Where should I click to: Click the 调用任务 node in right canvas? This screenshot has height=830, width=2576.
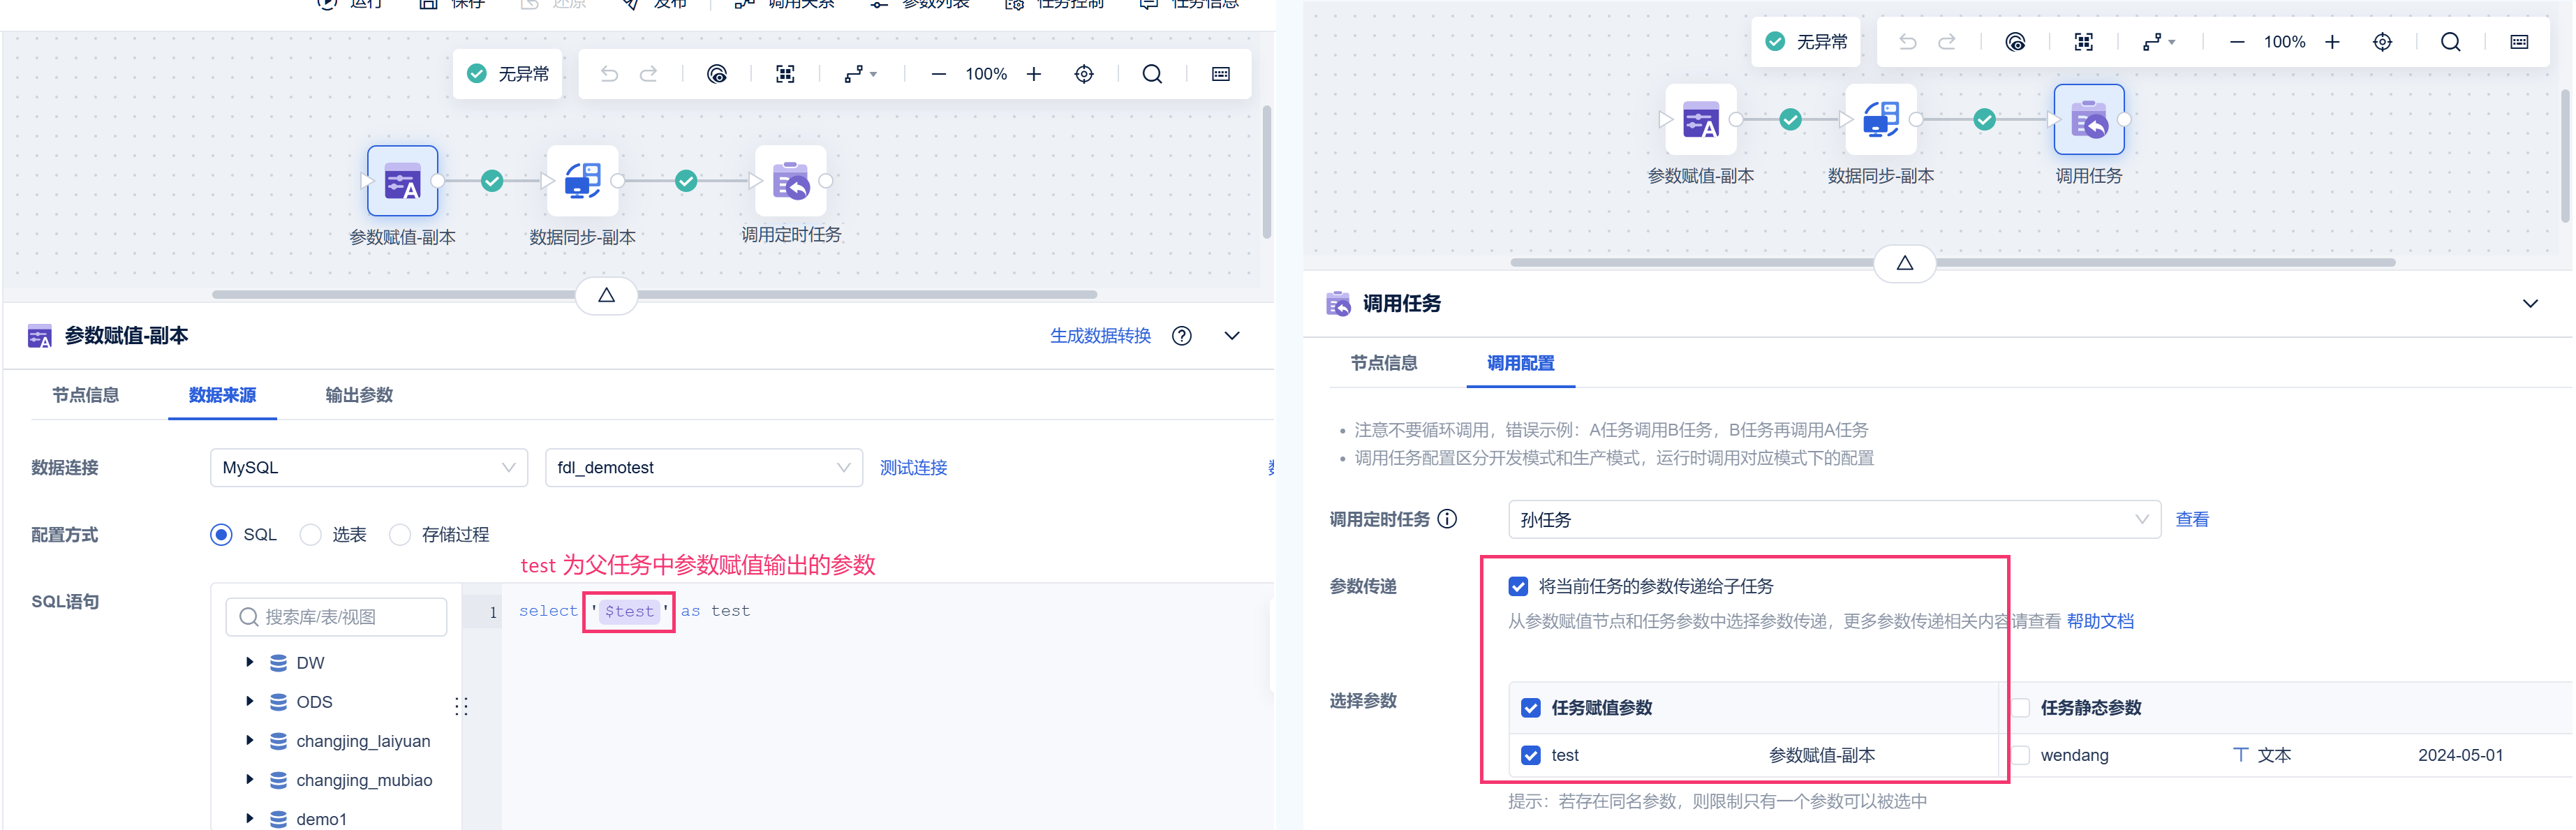pyautogui.click(x=2088, y=120)
